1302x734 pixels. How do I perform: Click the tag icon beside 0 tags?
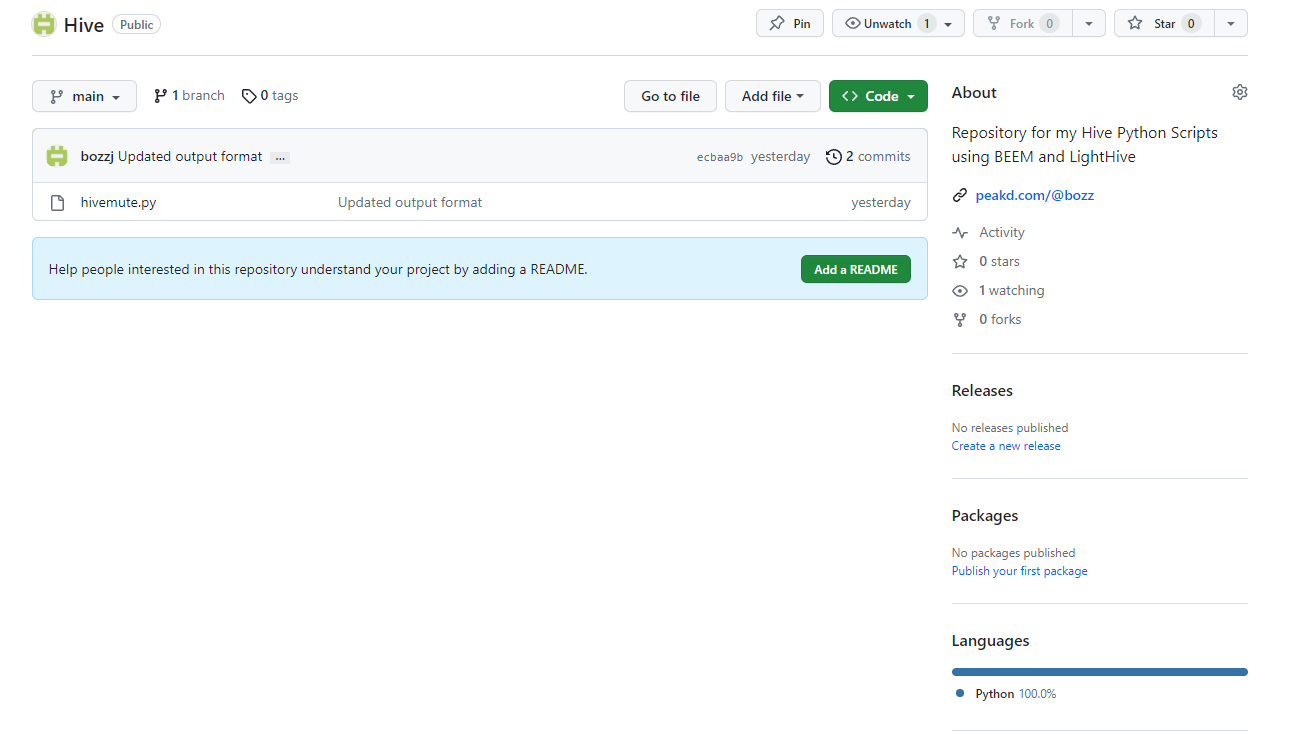pyautogui.click(x=249, y=96)
